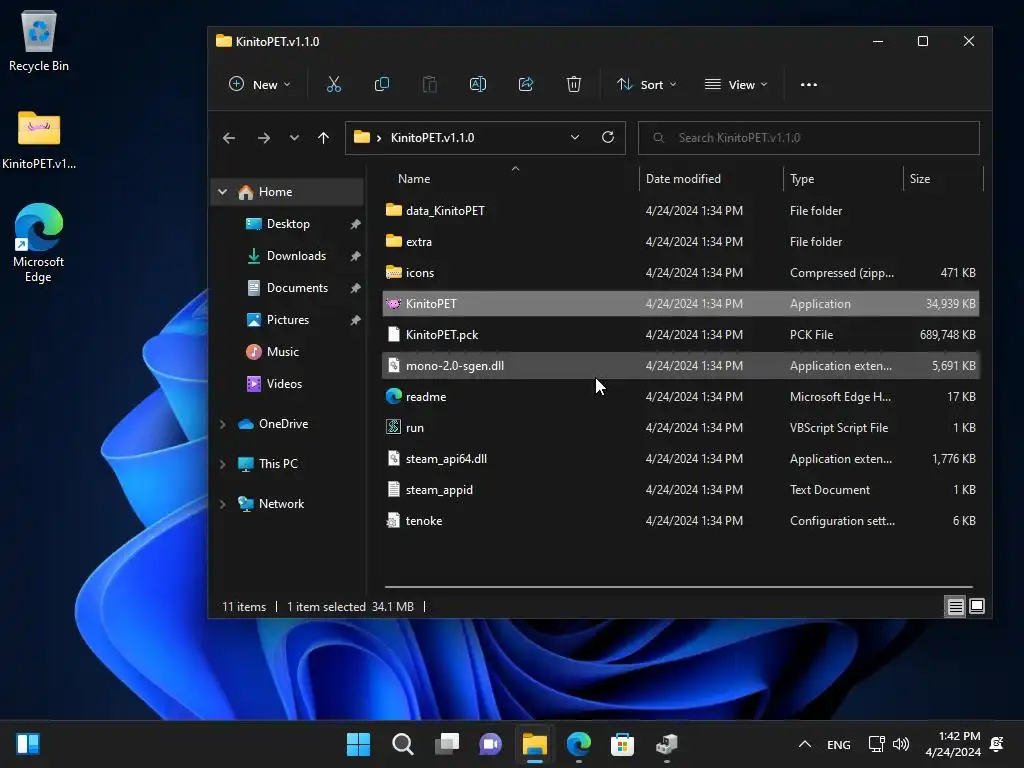This screenshot has width=1024, height=768.
Task: Open Widgets panel on taskbar
Action: click(x=27, y=744)
